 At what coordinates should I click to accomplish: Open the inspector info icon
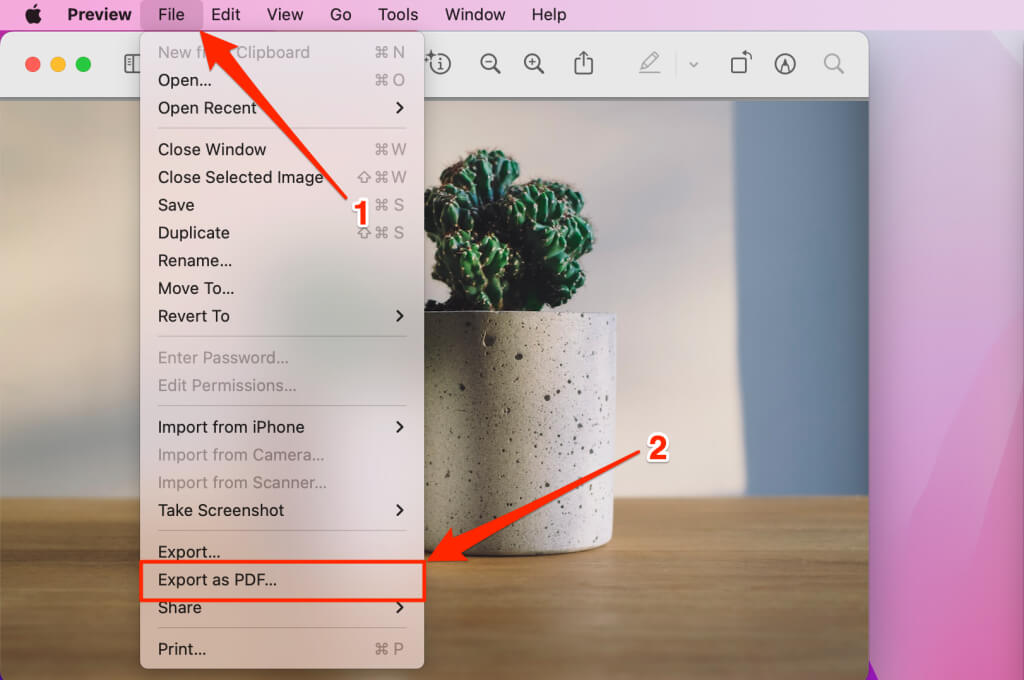[x=439, y=64]
